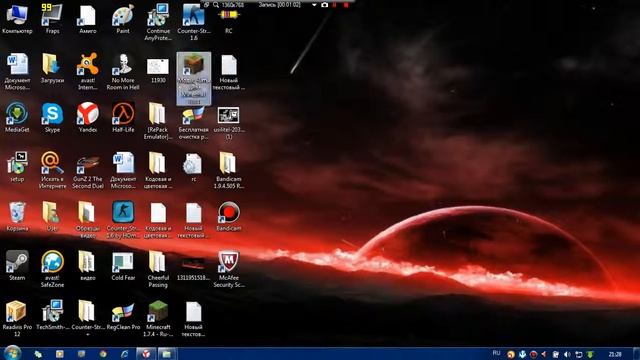This screenshot has width=640, height=360.
Task: Open the Корзина recycle bin
Action: (17, 216)
